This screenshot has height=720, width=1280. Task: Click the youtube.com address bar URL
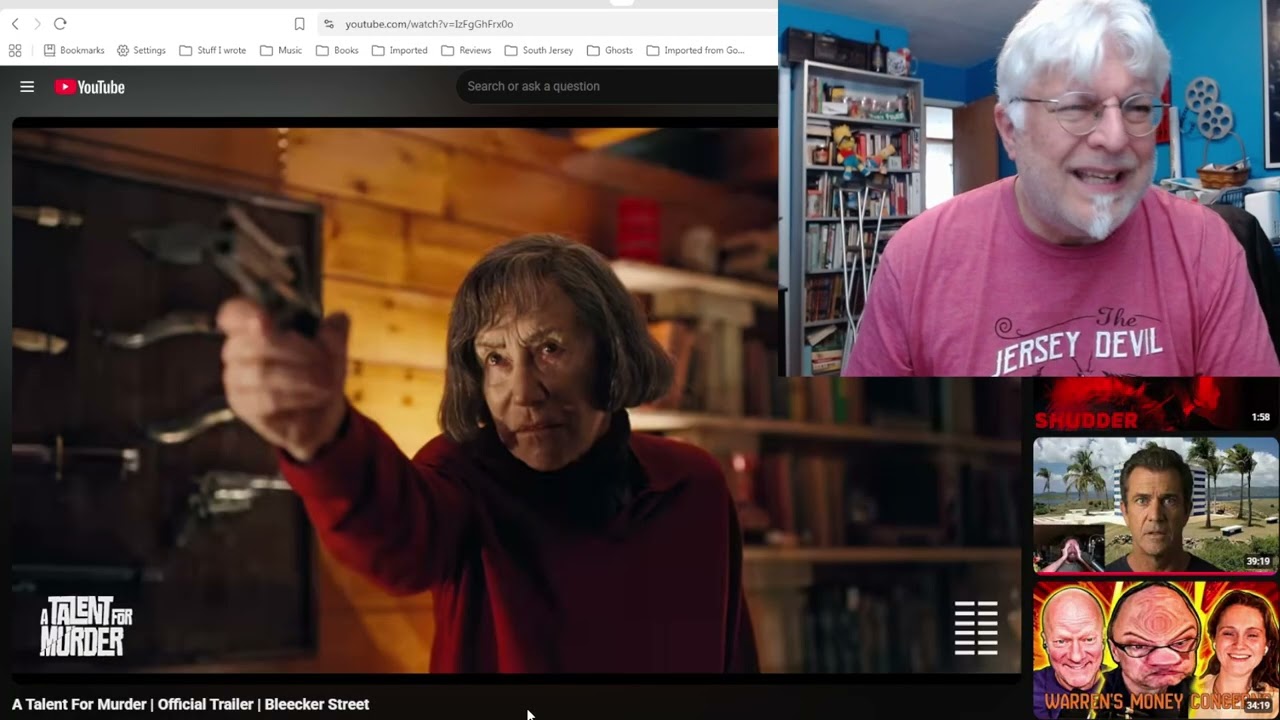429,24
